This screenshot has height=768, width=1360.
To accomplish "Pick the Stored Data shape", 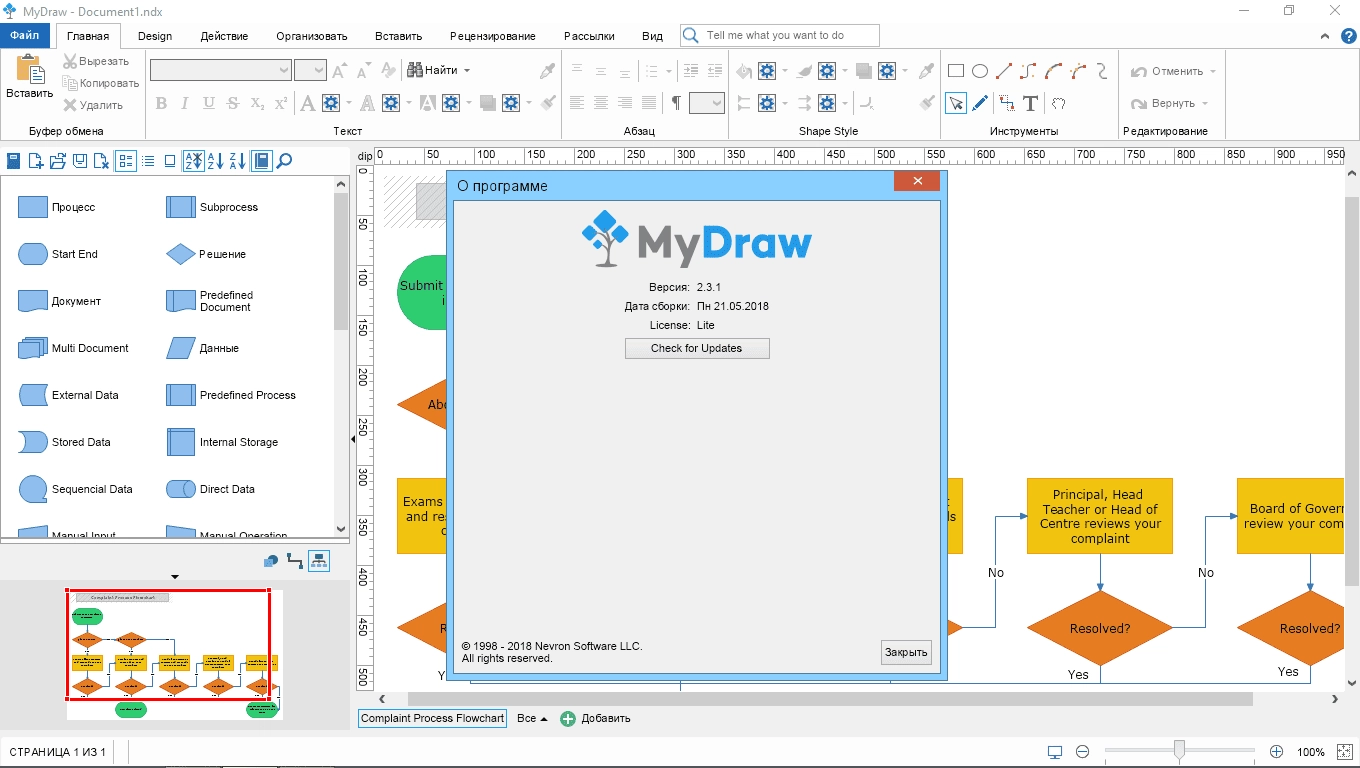I will pos(65,442).
